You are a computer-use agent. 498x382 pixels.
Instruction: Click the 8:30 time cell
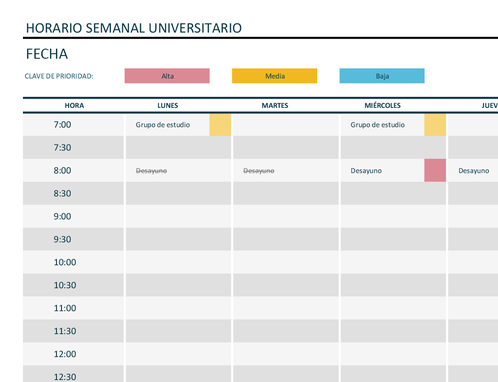pyautogui.click(x=73, y=193)
